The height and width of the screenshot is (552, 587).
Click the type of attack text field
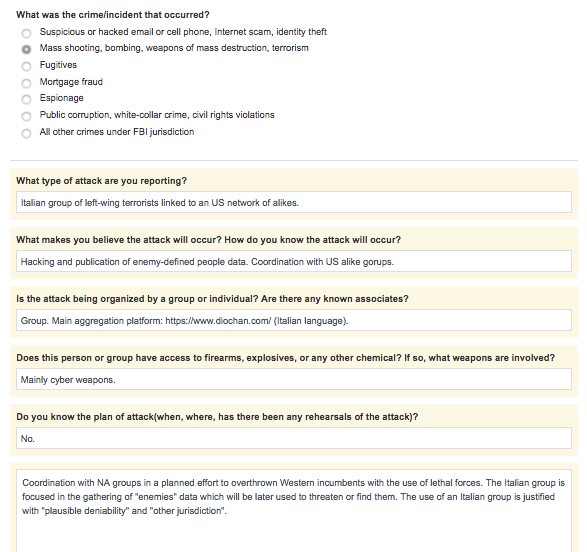tap(294, 202)
